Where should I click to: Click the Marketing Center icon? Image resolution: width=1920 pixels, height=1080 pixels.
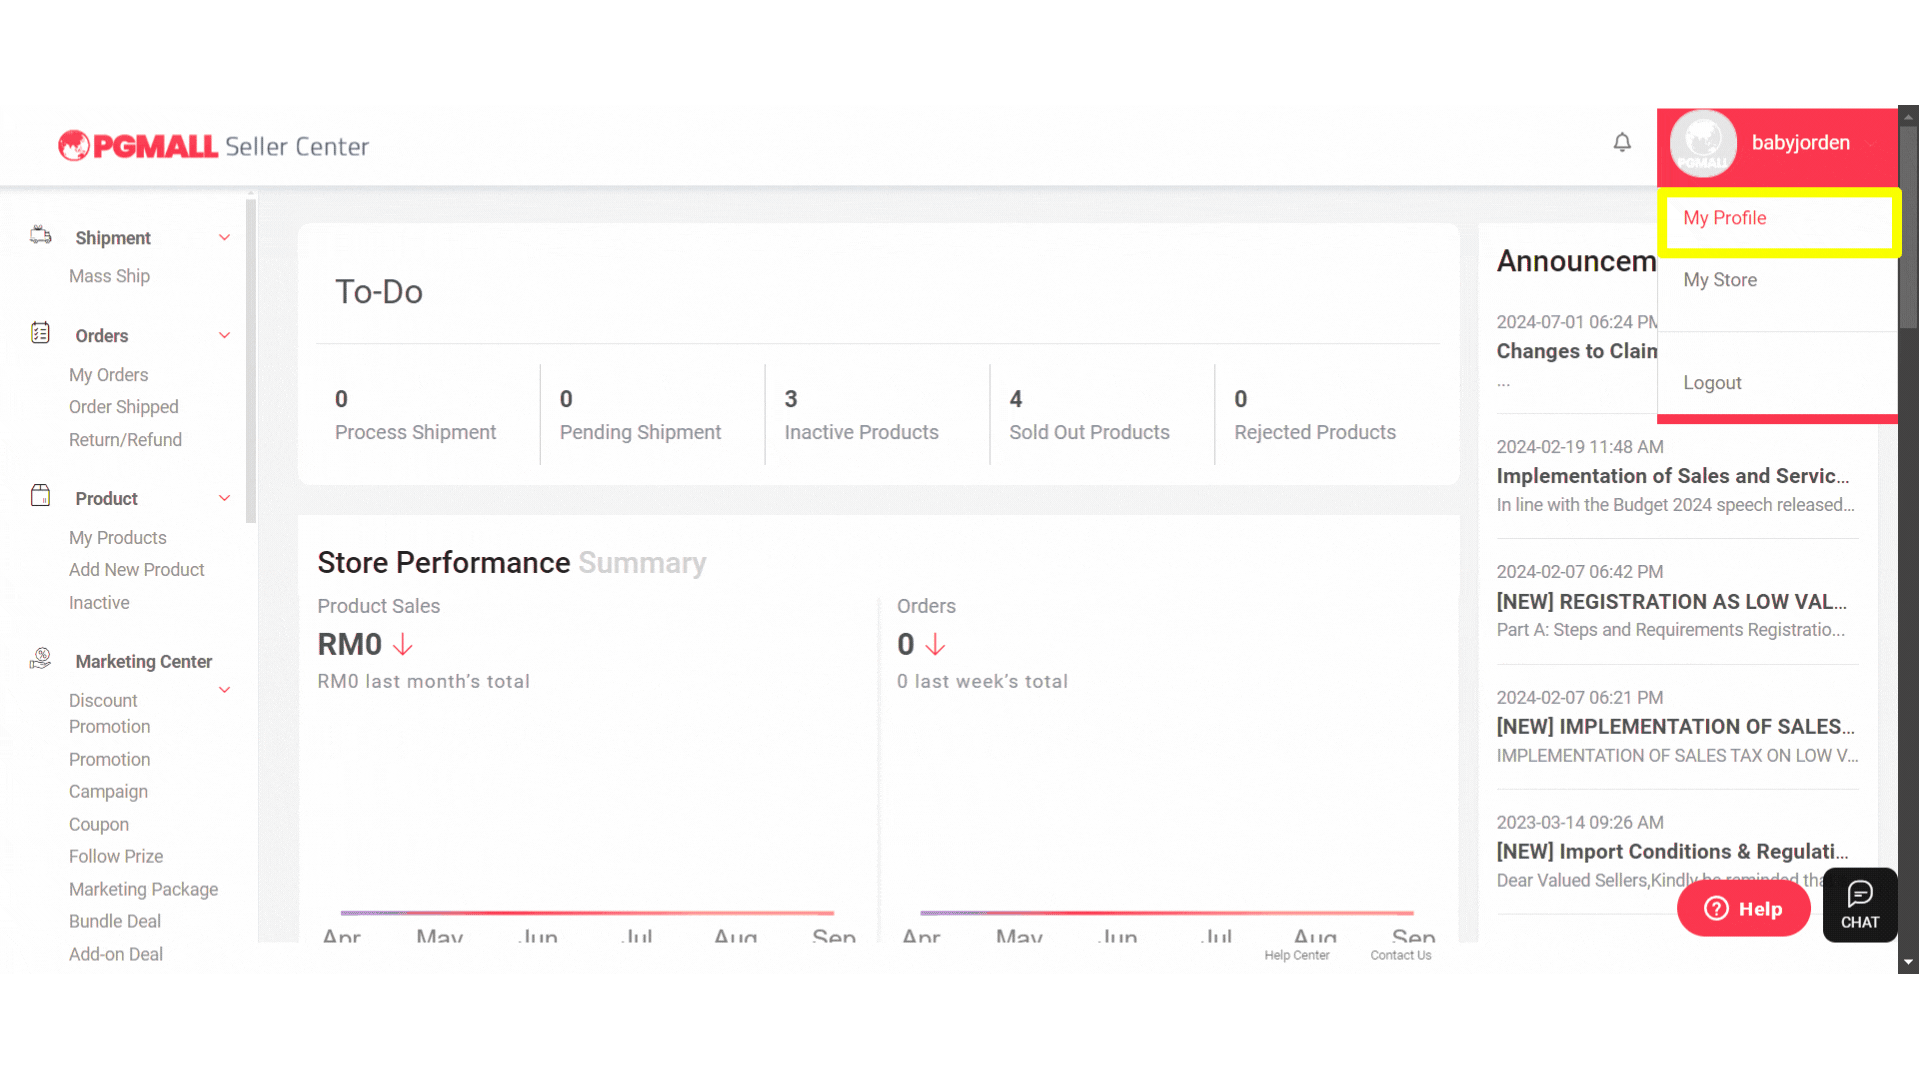tap(41, 659)
